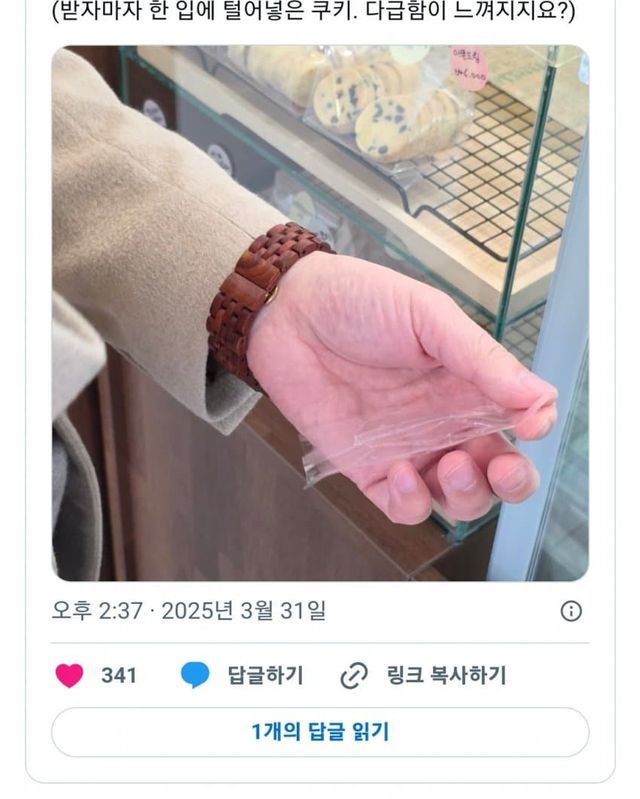Like the tweet with the pink heart icon
Viewport: 640px width, 799px height.
point(69,676)
